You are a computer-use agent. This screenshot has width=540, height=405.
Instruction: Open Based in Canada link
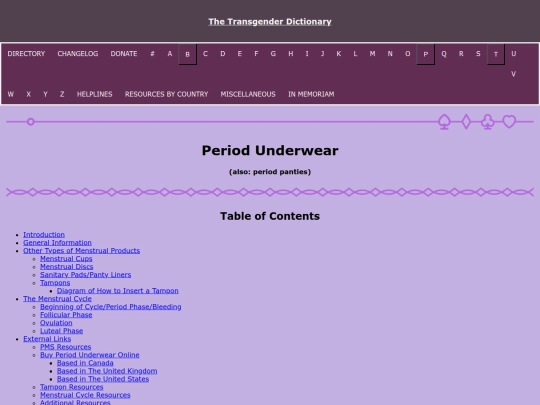(x=85, y=363)
